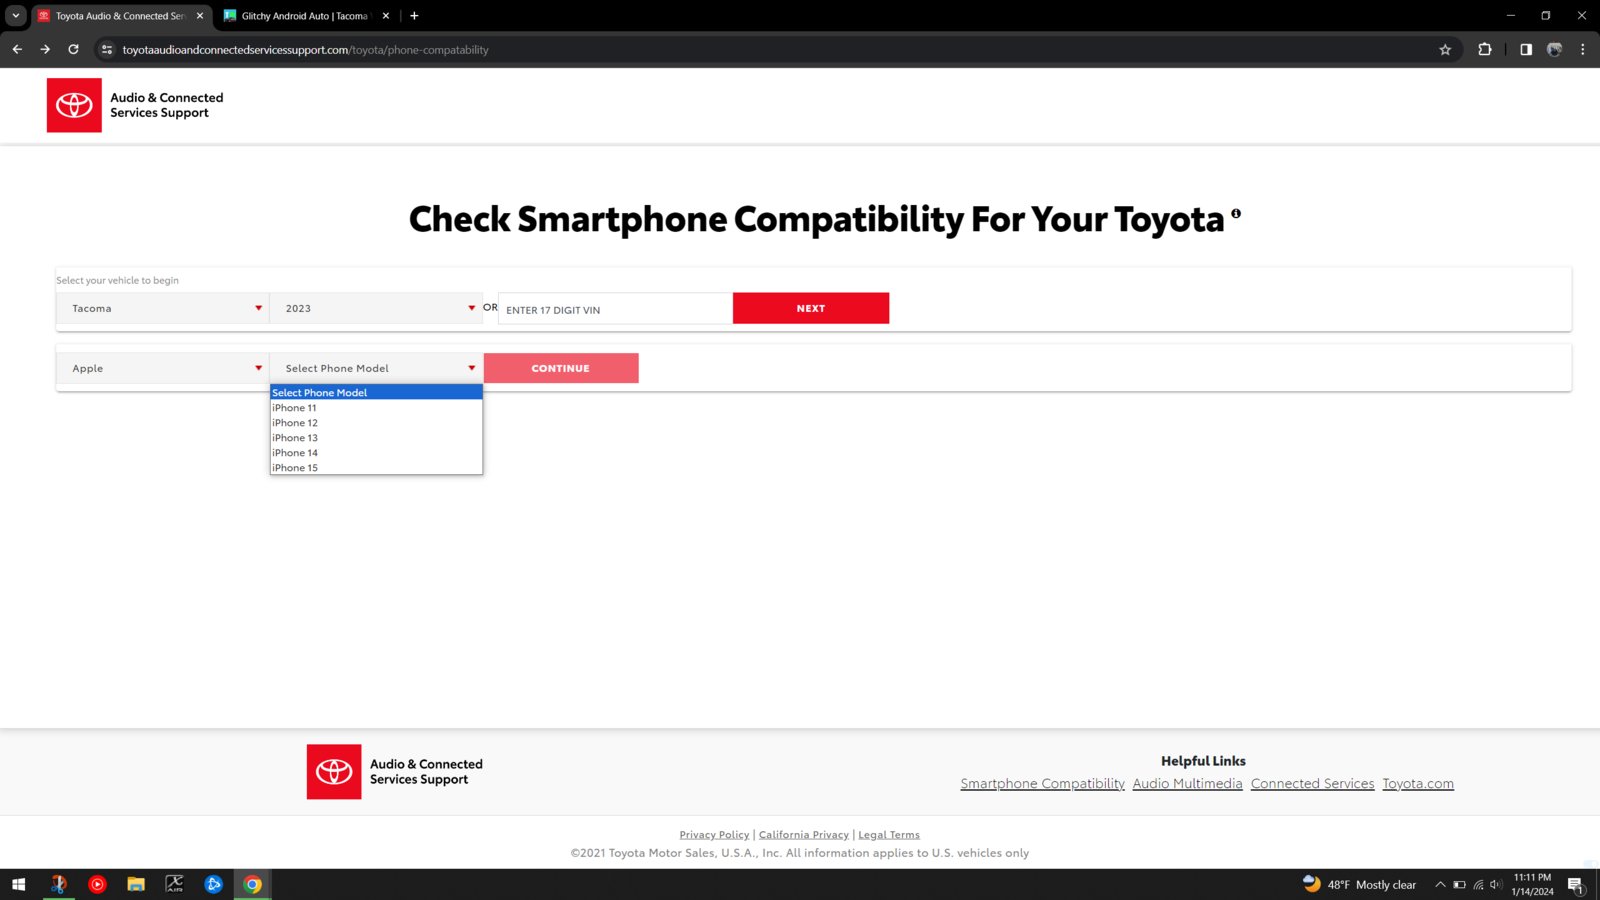Open the notification center icon
Viewport: 1600px width, 900px height.
tap(1576, 885)
